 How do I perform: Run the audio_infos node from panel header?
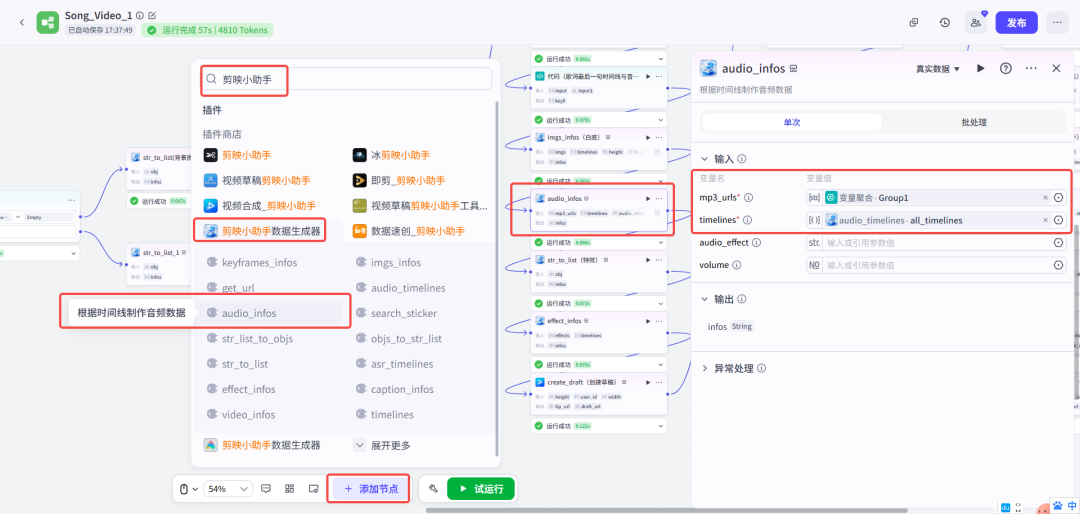(981, 68)
